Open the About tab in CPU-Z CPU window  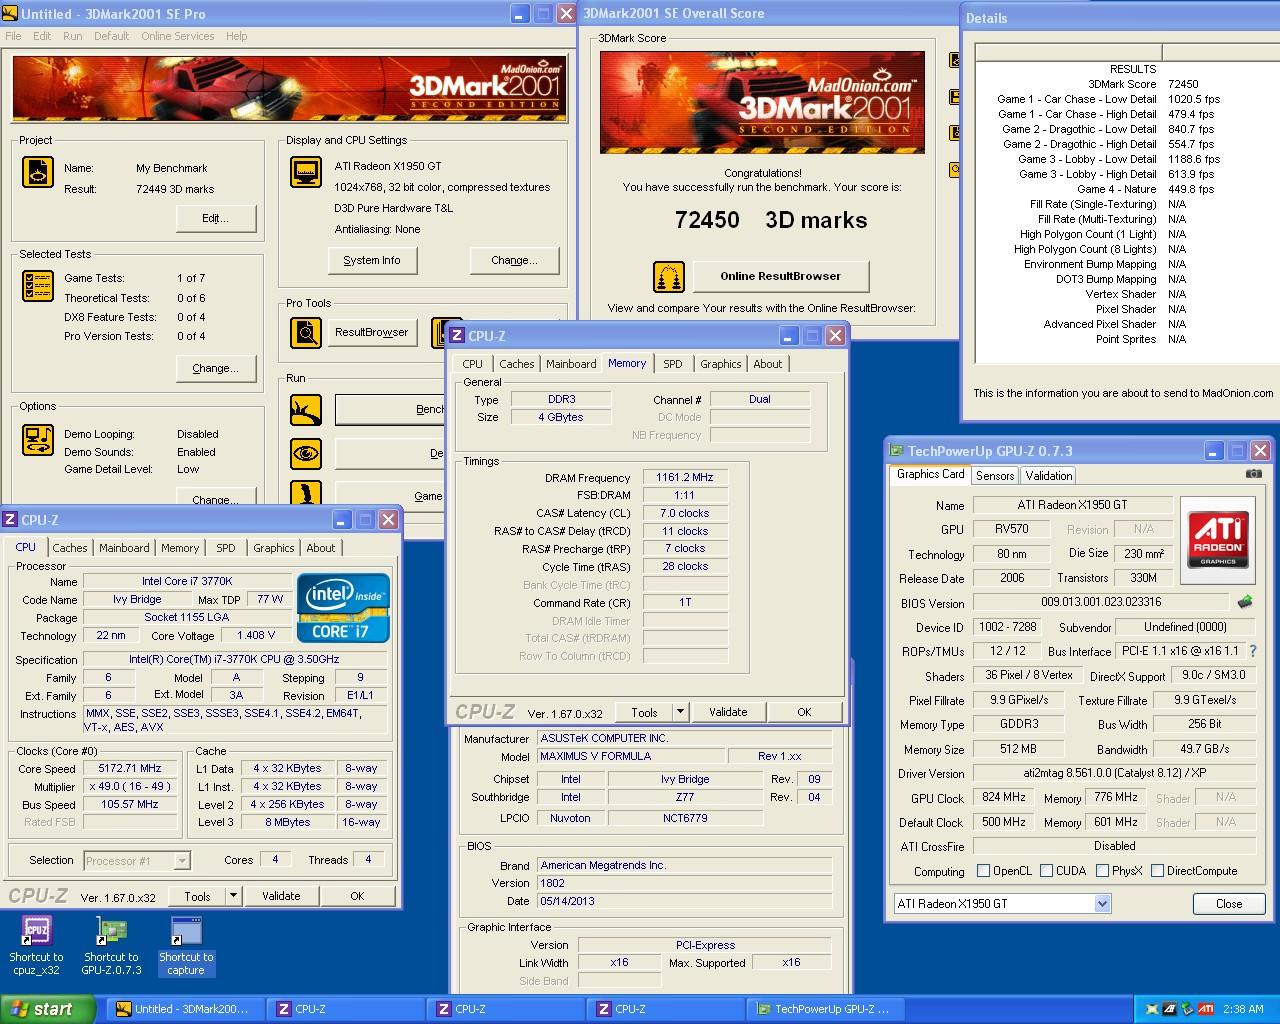pyautogui.click(x=321, y=548)
